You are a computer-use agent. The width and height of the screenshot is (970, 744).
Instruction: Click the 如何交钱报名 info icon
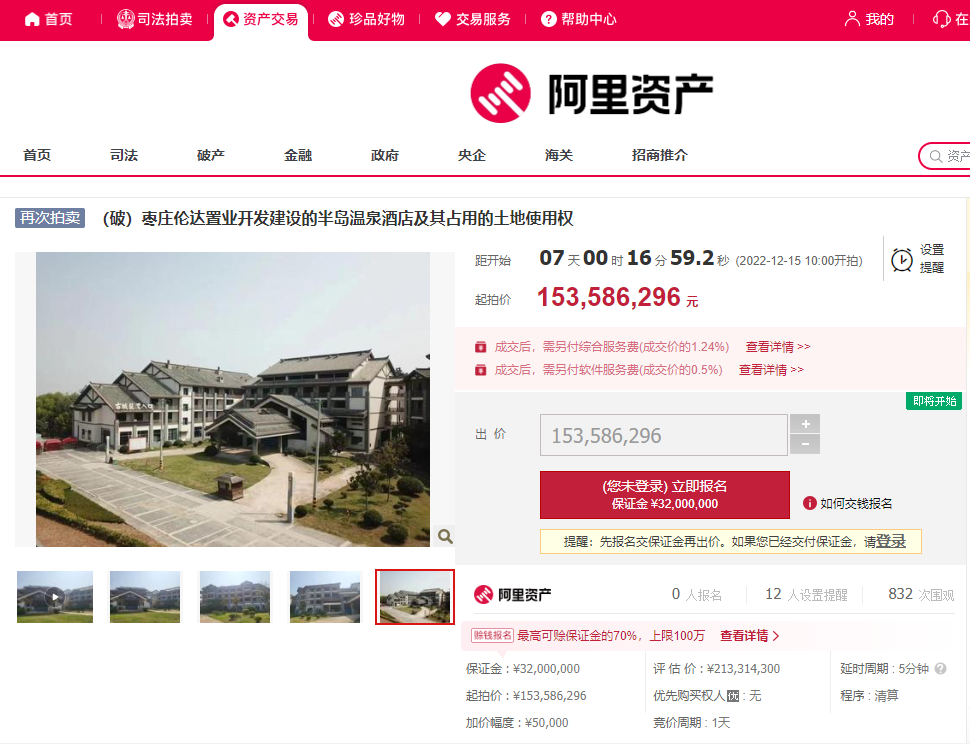point(810,504)
